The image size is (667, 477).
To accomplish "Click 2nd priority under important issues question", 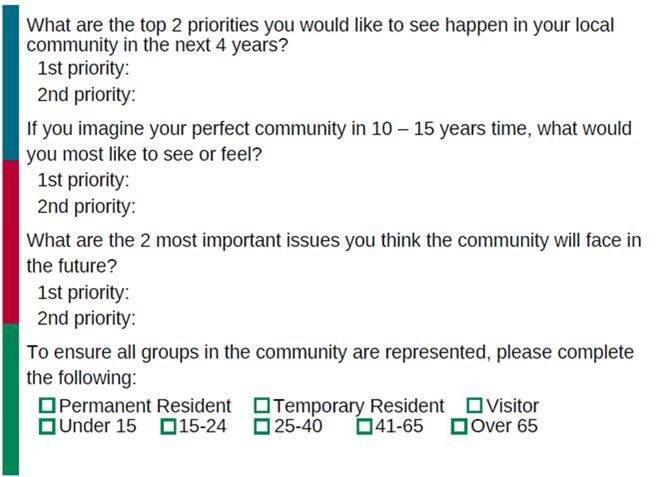I will [x=86, y=319].
